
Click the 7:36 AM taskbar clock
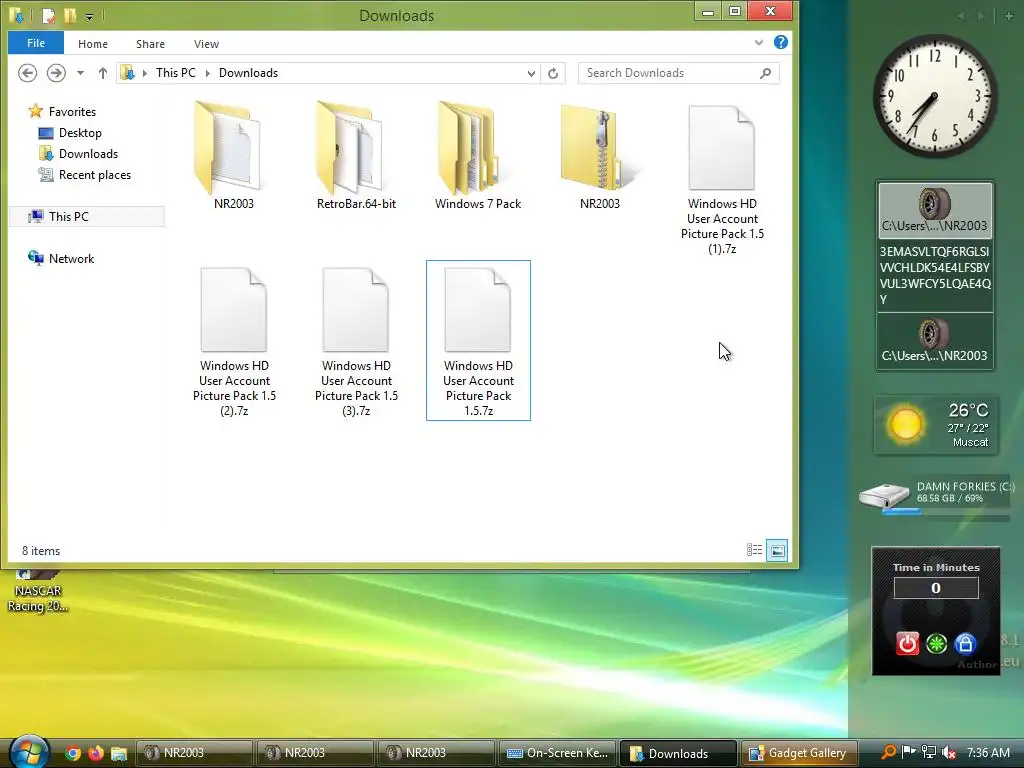988,753
